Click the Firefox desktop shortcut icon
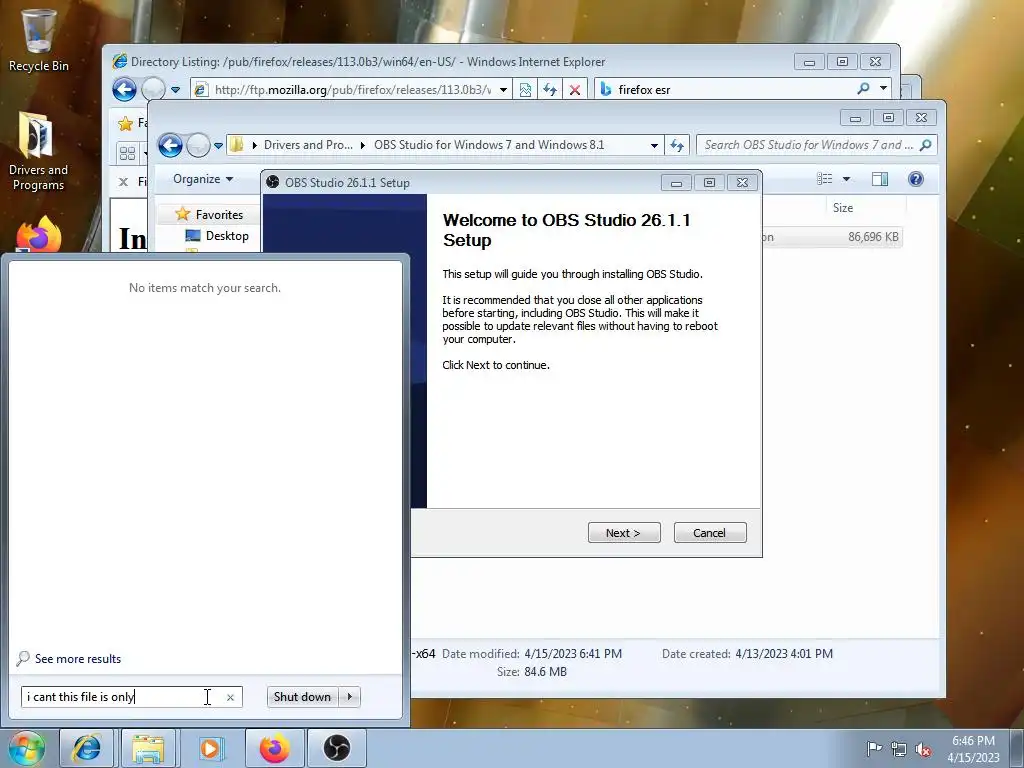Image resolution: width=1024 pixels, height=768 pixels. [x=38, y=234]
